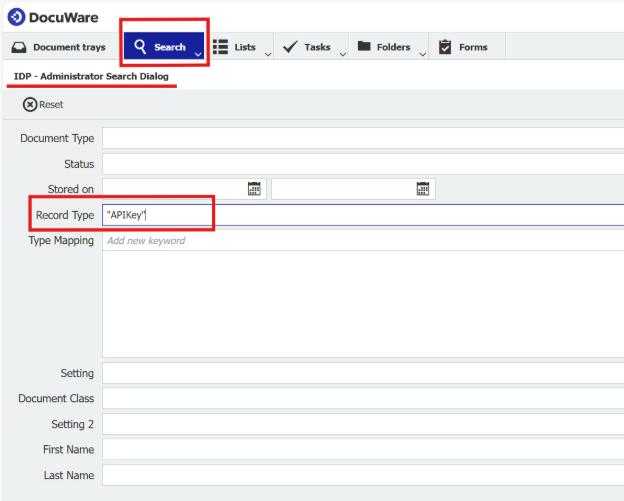The height and width of the screenshot is (501, 624).
Task: Select the Folders icon in the toolbar
Action: [x=364, y=47]
